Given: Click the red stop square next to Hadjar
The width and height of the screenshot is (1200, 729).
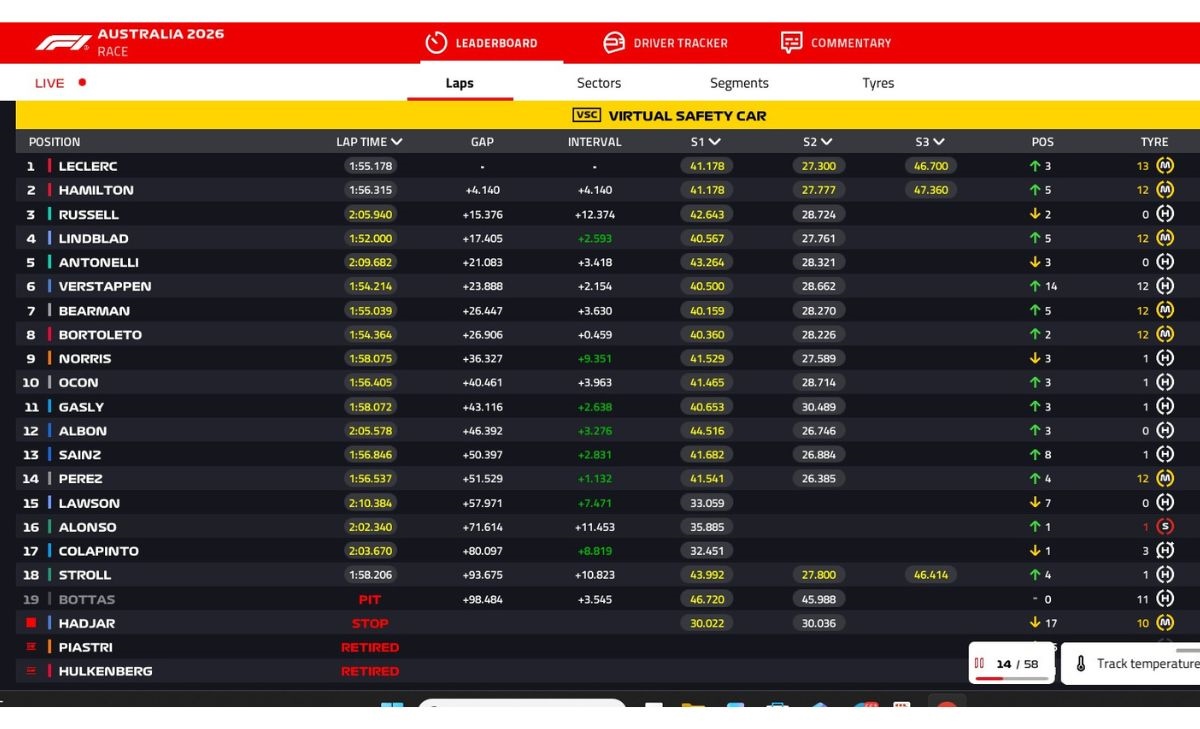Looking at the screenshot, I should tap(31, 623).
